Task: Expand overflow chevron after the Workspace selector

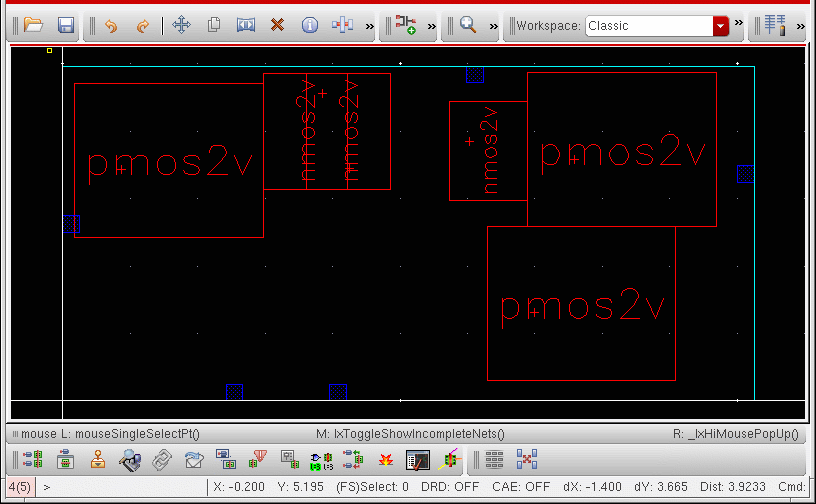Action: (739, 25)
